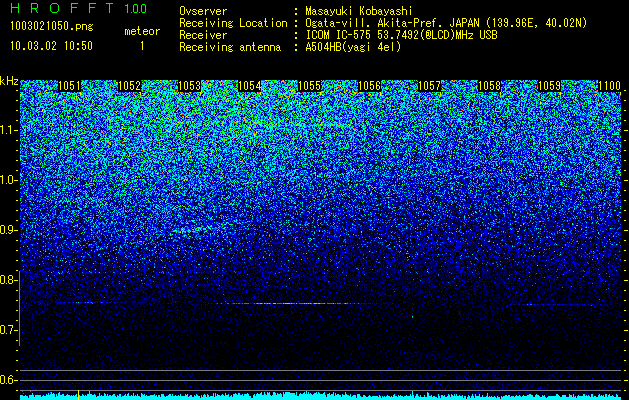The height and width of the screenshot is (400, 629).
Task: Click the 1059 time marker
Action: coord(549,86)
